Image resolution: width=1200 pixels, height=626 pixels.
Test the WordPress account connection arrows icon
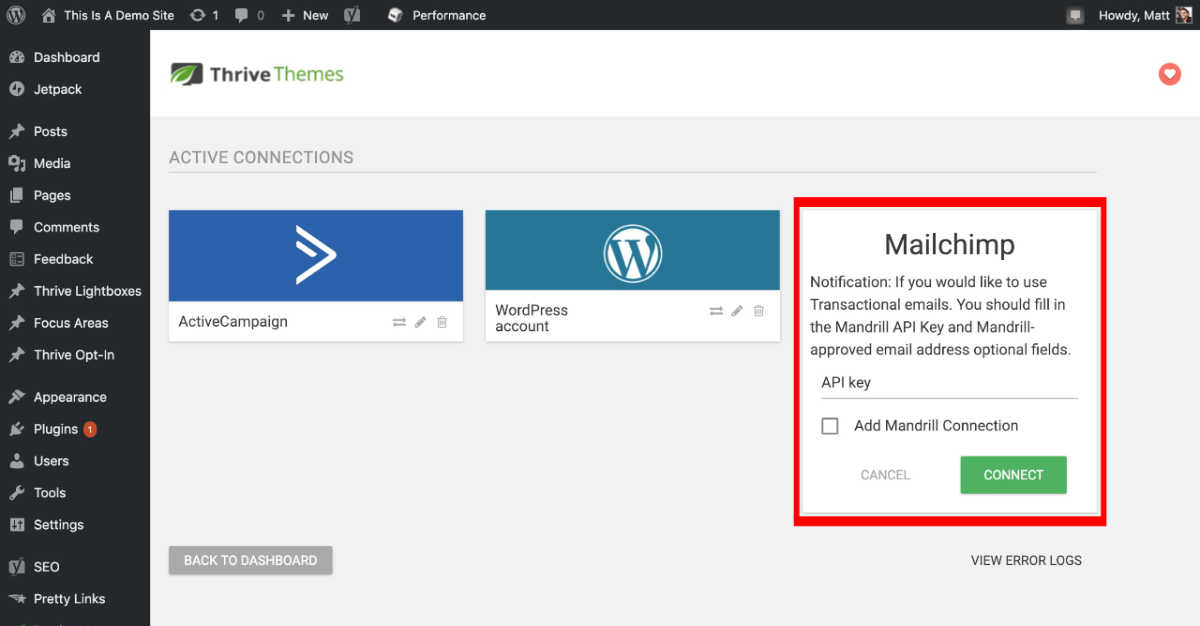click(716, 311)
